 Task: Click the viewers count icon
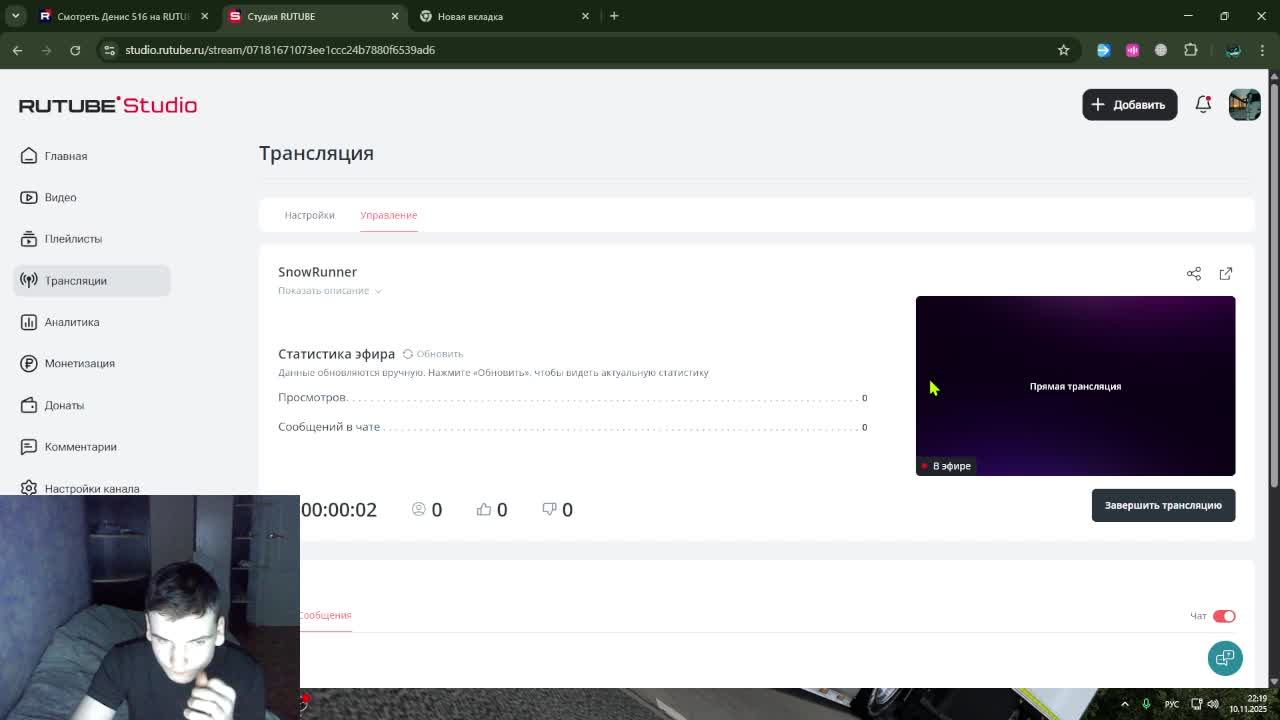coord(419,509)
